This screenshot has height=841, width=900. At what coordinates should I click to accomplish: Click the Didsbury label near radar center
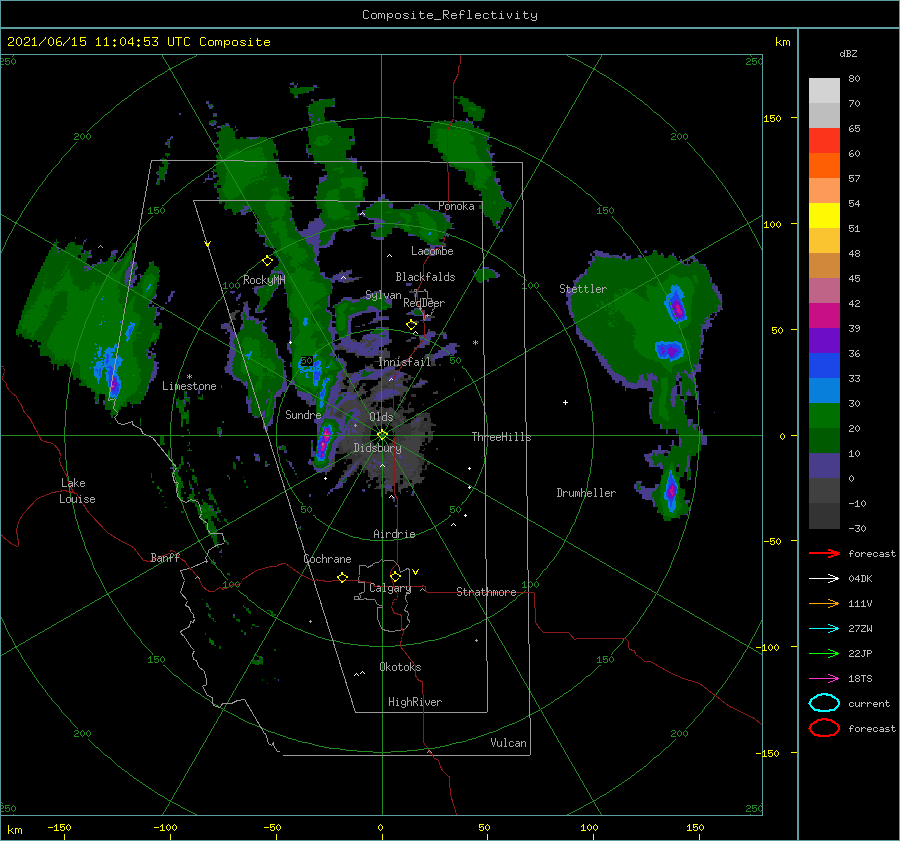(377, 448)
